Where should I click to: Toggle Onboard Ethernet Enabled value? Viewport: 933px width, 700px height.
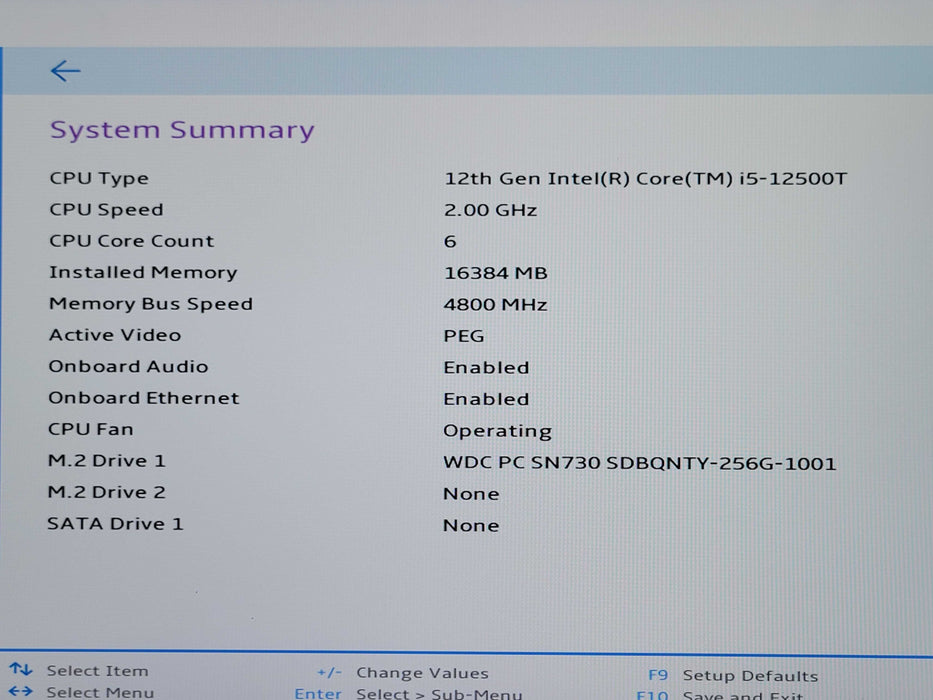[x=486, y=399]
